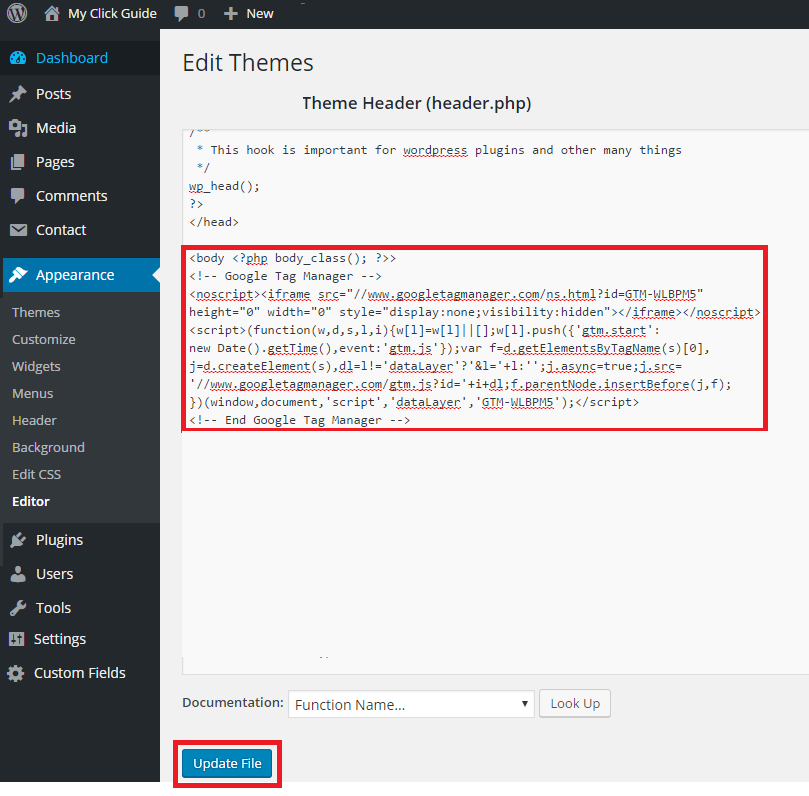This screenshot has width=809, height=796.
Task: Open My Click Guide site link
Action: tap(112, 13)
